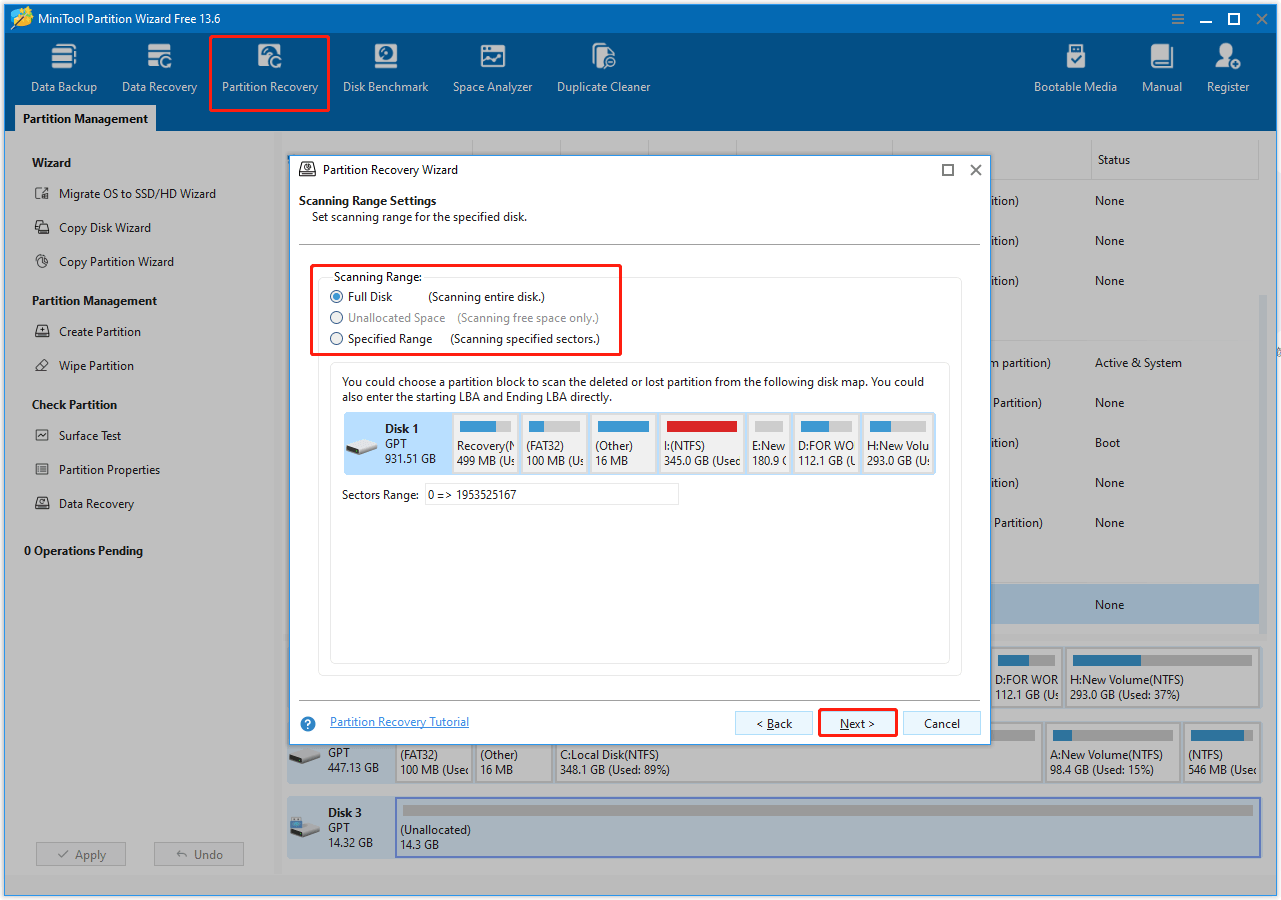Click the Check Partition section heading
The width and height of the screenshot is (1281, 900).
[x=74, y=405]
